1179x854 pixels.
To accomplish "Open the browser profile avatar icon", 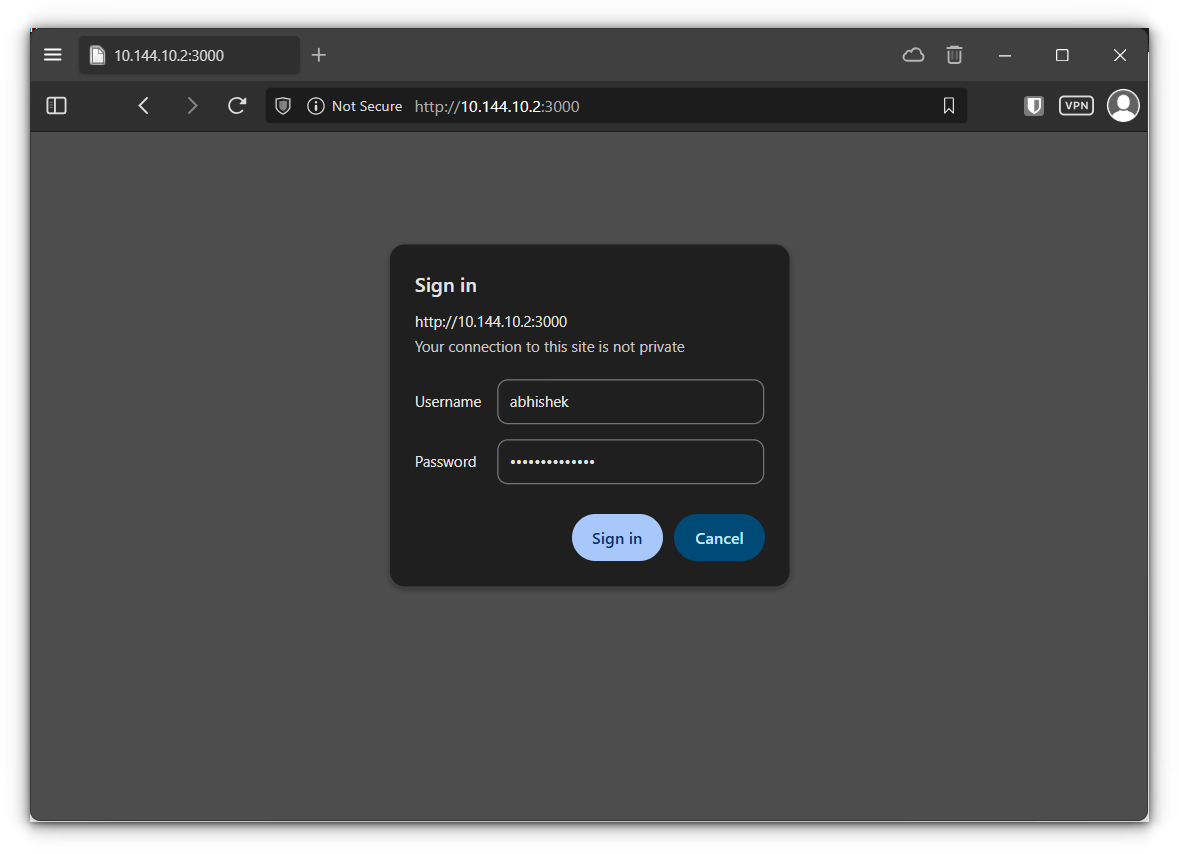I will click(x=1123, y=105).
